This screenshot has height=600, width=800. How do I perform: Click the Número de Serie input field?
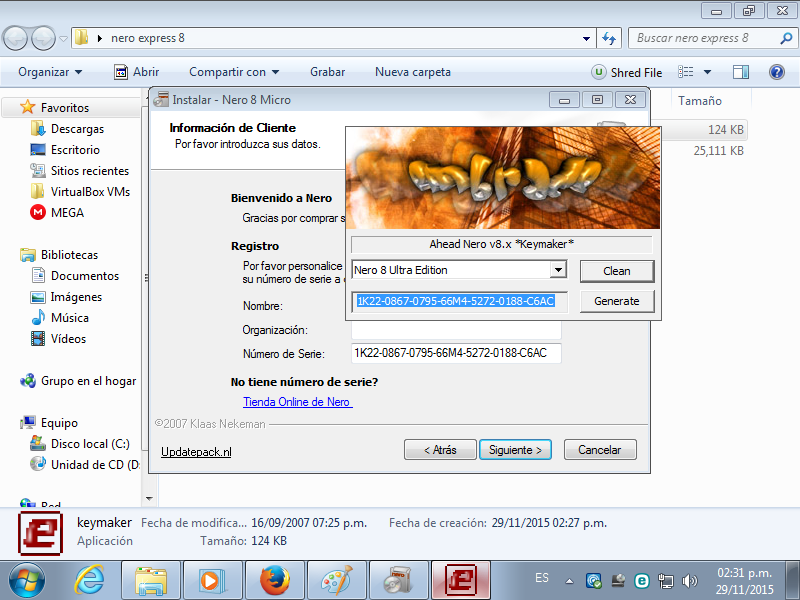456,353
